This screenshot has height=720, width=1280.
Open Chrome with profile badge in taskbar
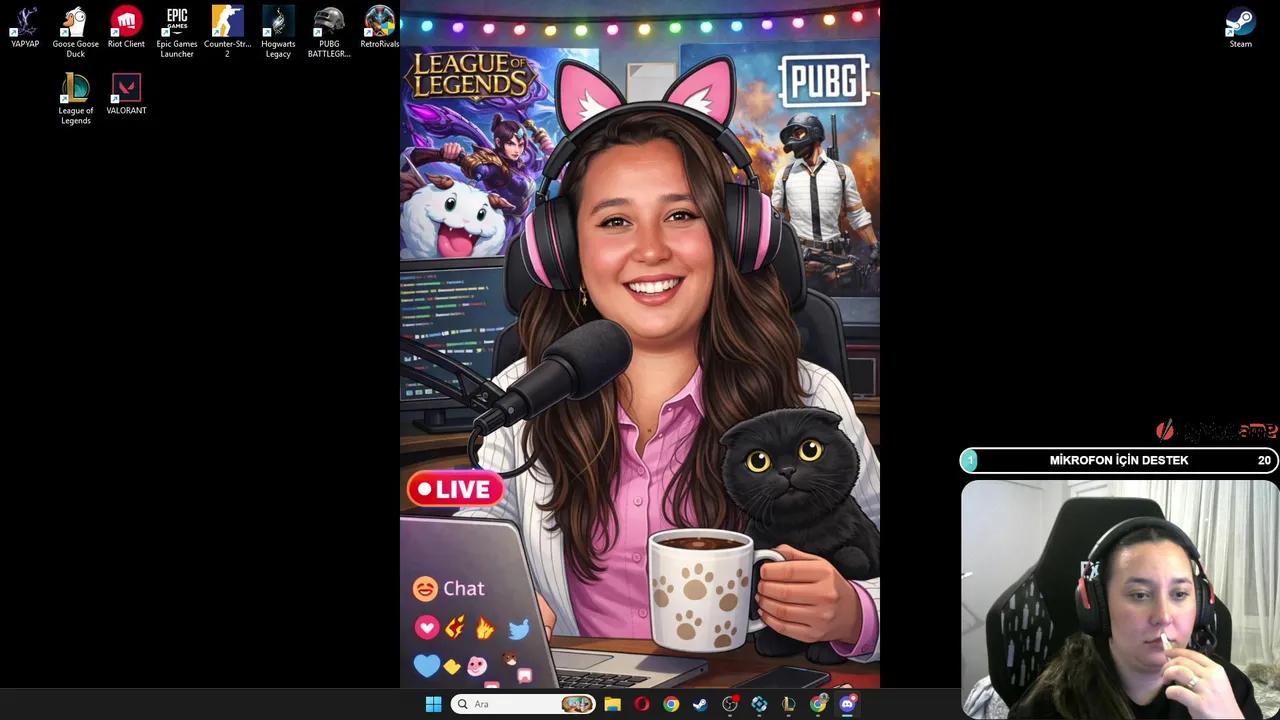click(818, 704)
